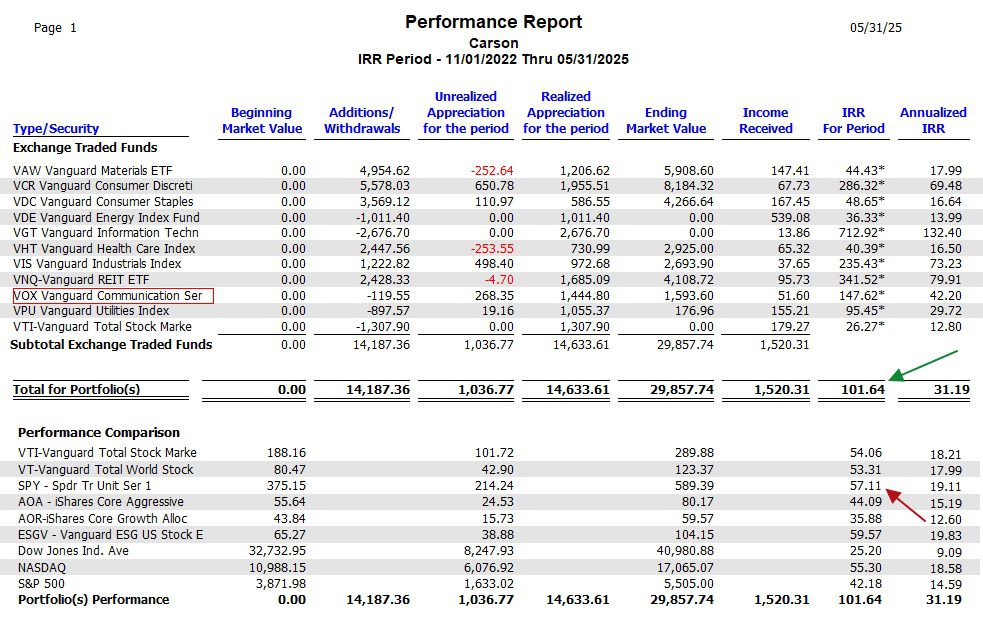
Task: Click 101.64 in the Total for Portfolio(s) row
Action: click(x=863, y=389)
